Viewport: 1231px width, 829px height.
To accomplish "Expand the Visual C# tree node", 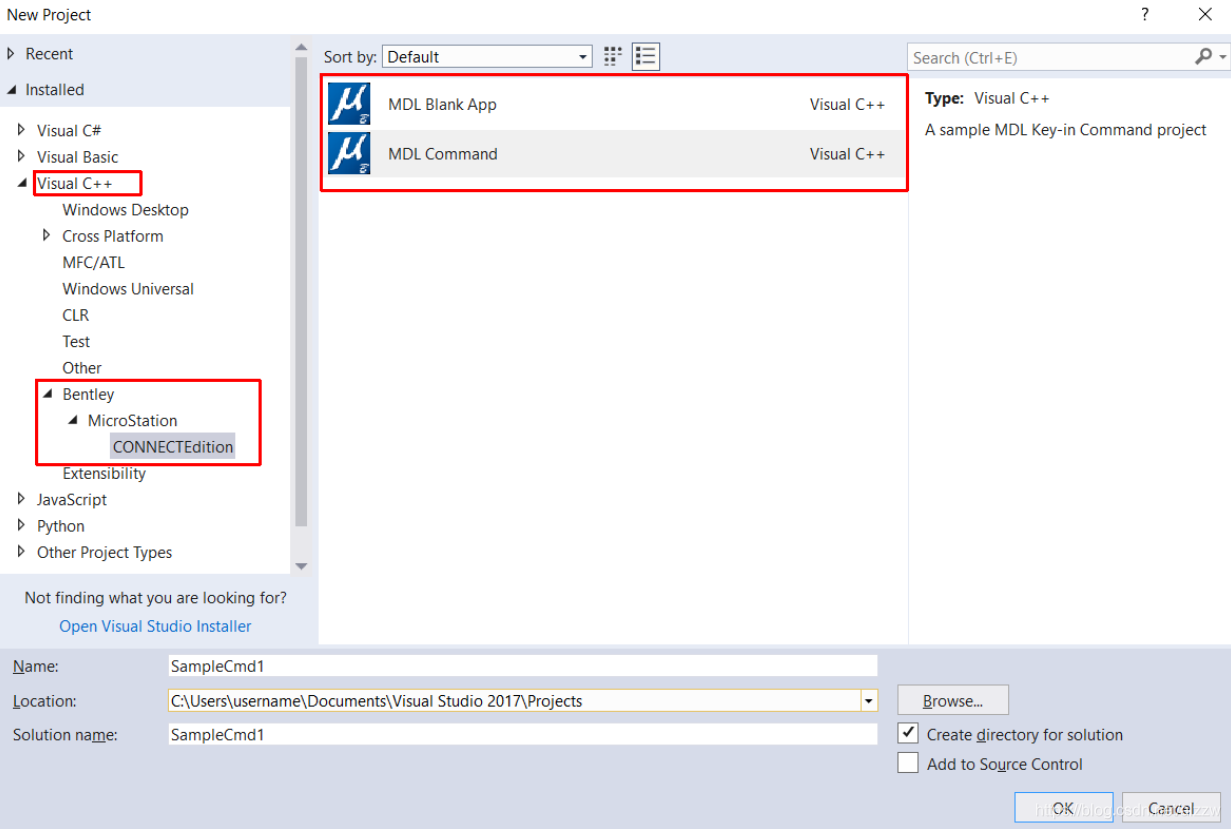I will click(22, 130).
